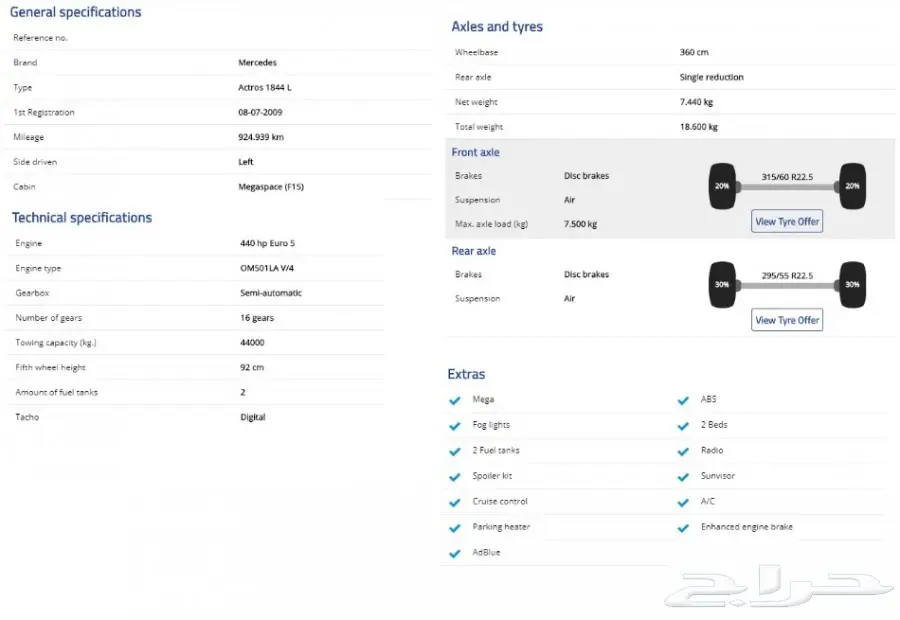Click the Amount of fuel tanks label
This screenshot has width=900, height=620.
click(56, 393)
